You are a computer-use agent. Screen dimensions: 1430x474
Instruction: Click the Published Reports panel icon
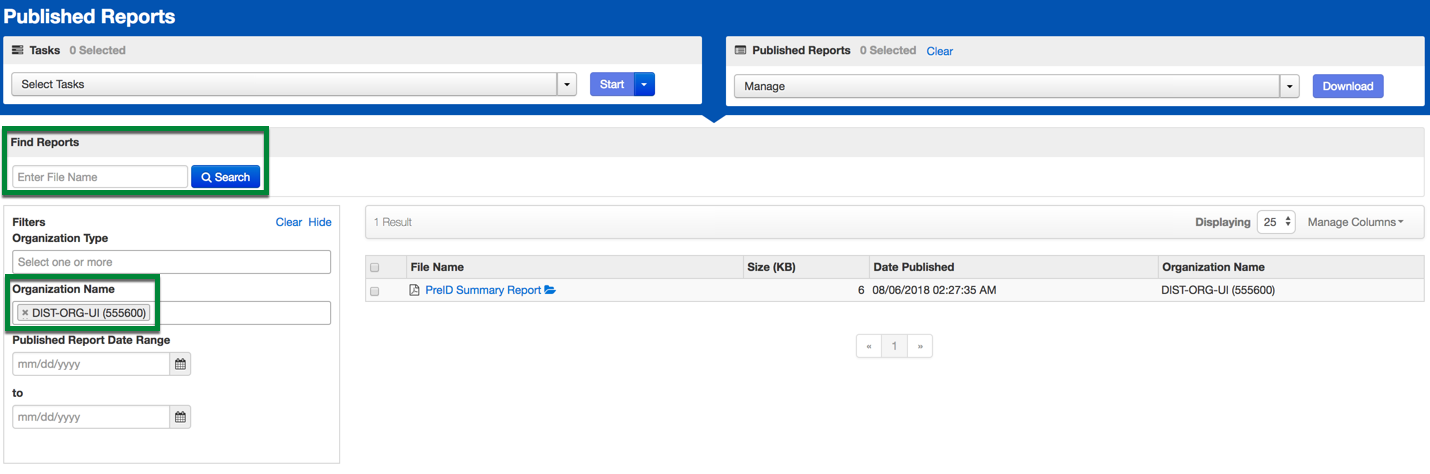740,50
